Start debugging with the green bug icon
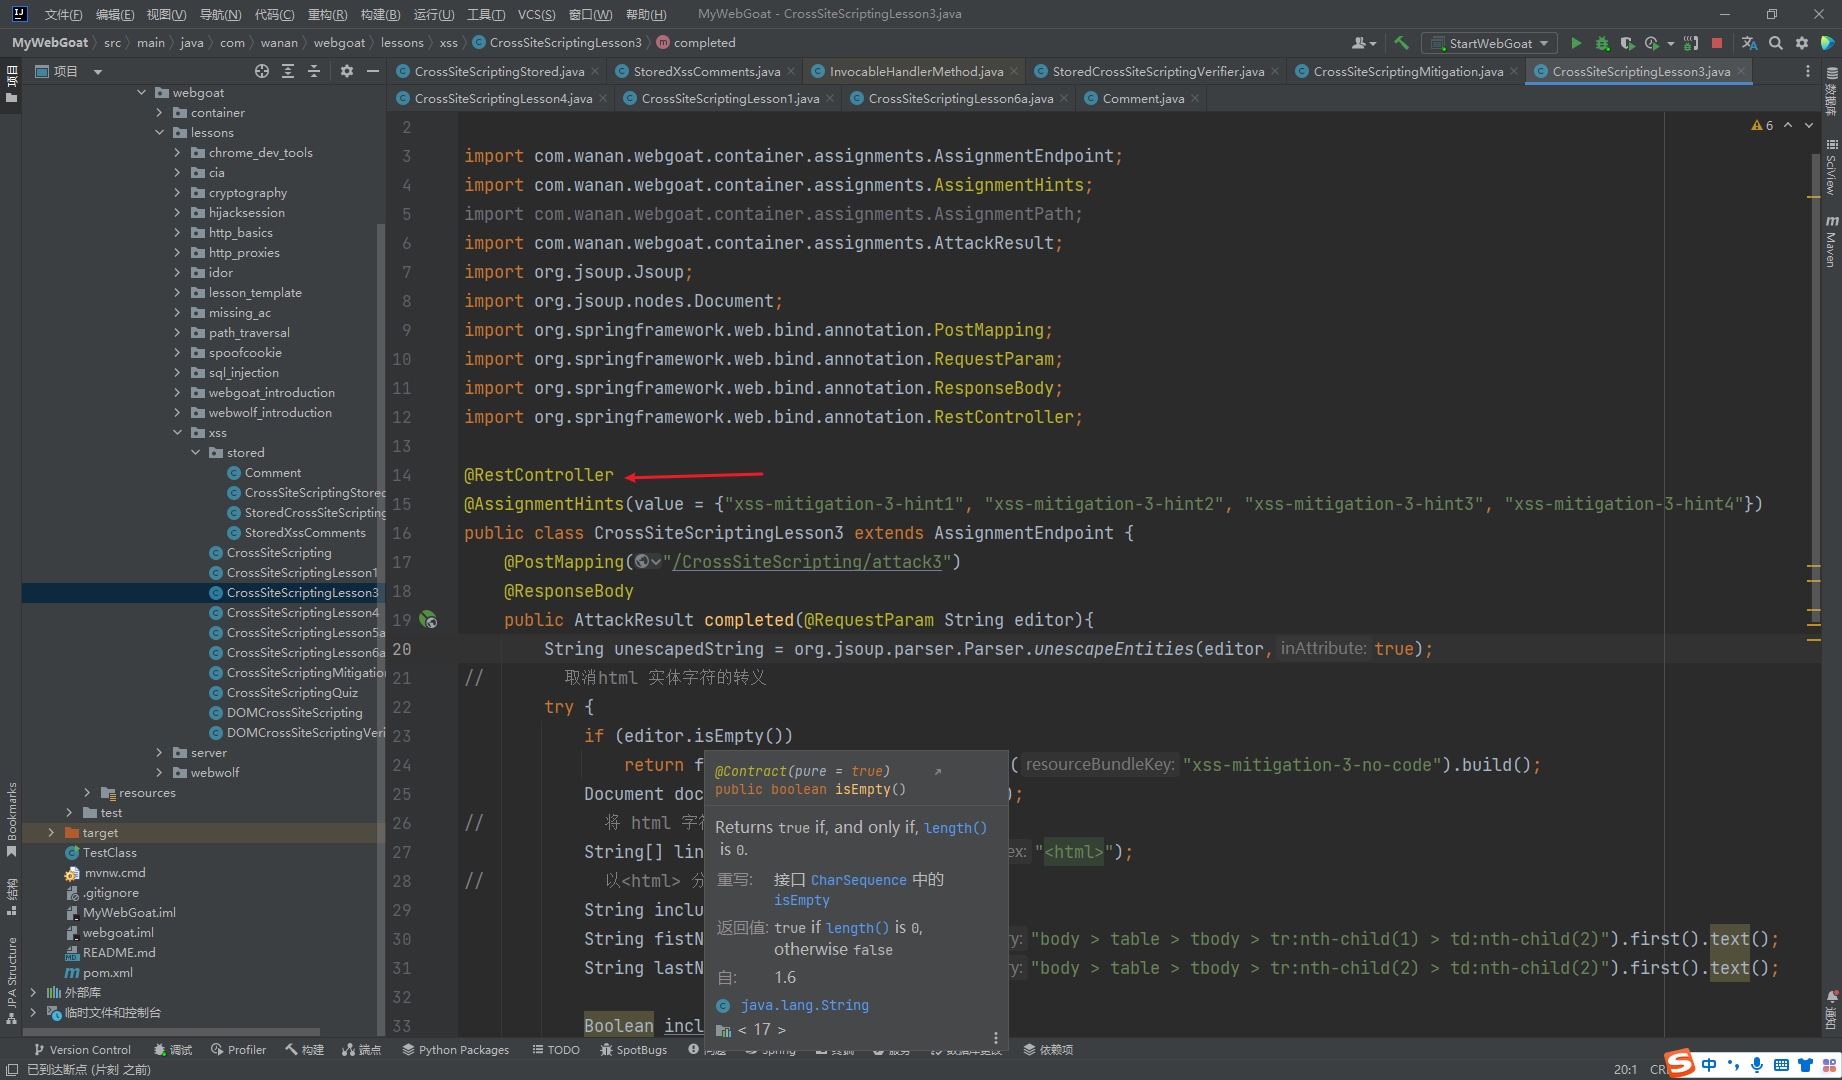 pyautogui.click(x=1602, y=43)
